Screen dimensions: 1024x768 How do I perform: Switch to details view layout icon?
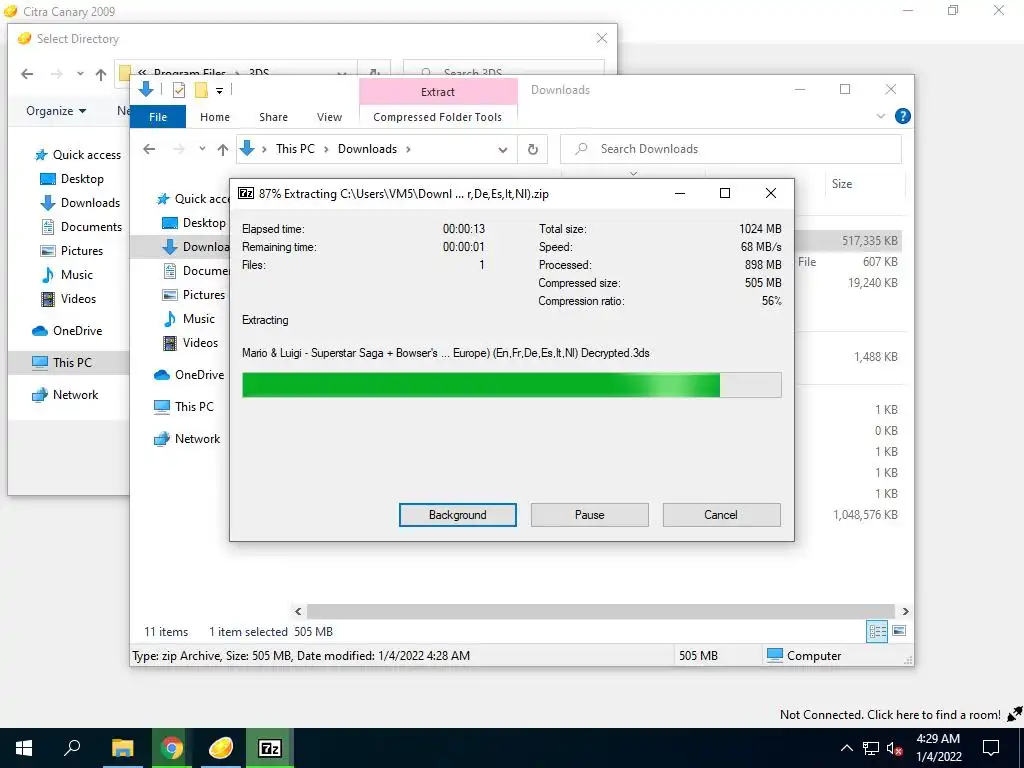[x=877, y=631]
